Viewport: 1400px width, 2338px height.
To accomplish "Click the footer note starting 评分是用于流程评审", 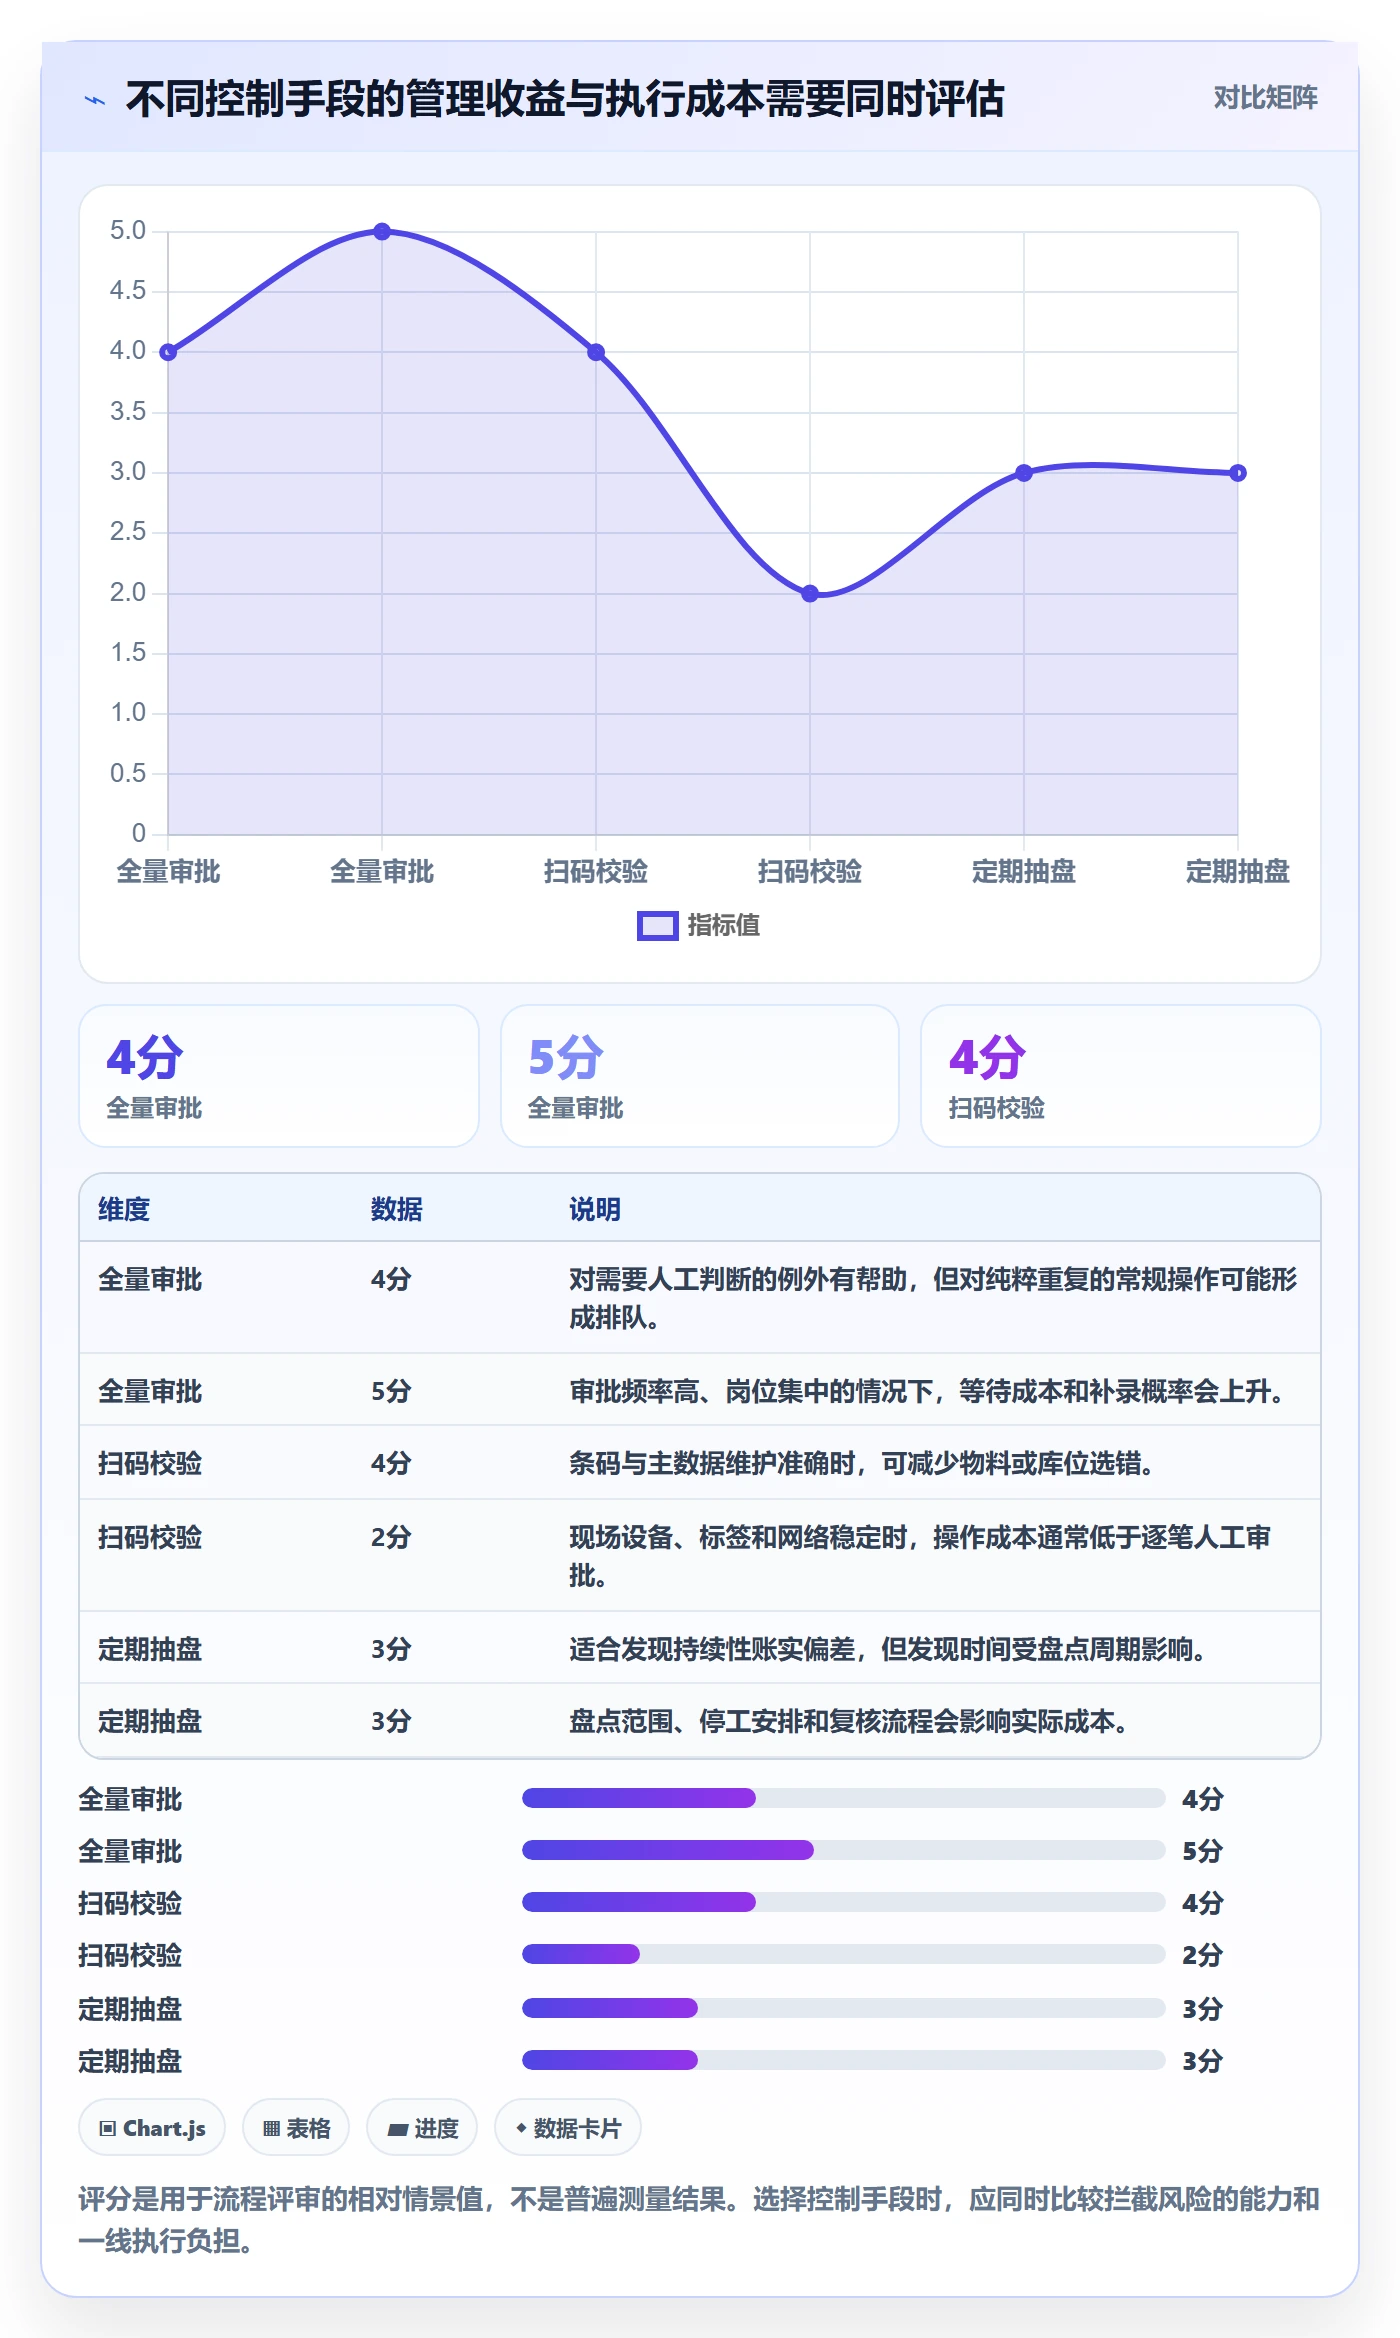I will click(700, 2220).
